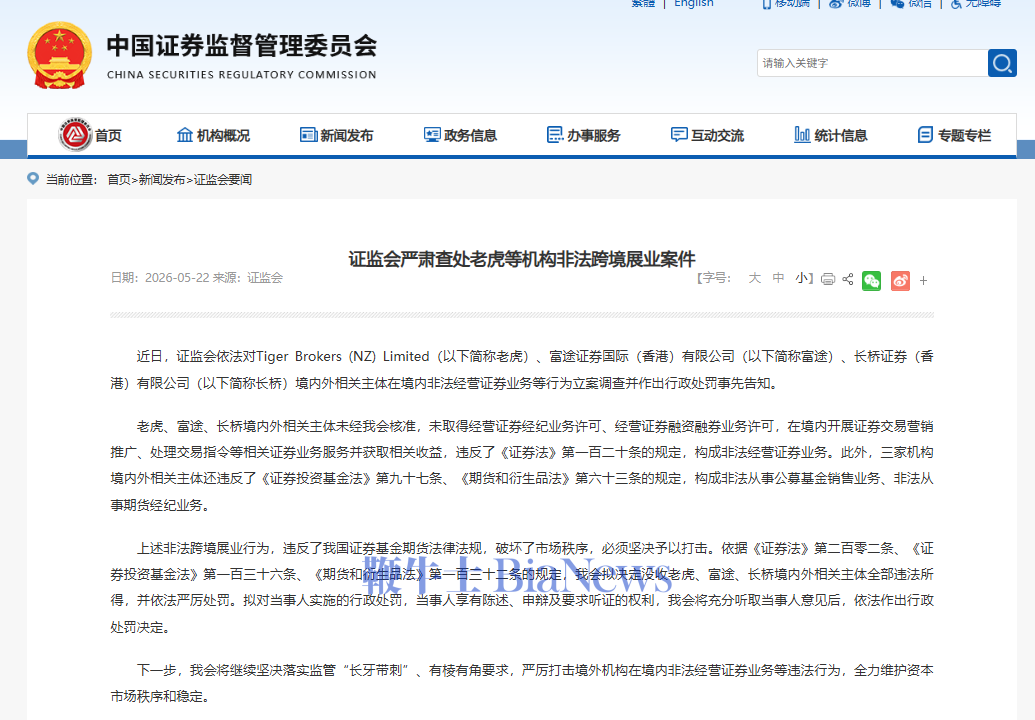
Task: Click the source text 来源: 证监会
Action: click(x=248, y=278)
